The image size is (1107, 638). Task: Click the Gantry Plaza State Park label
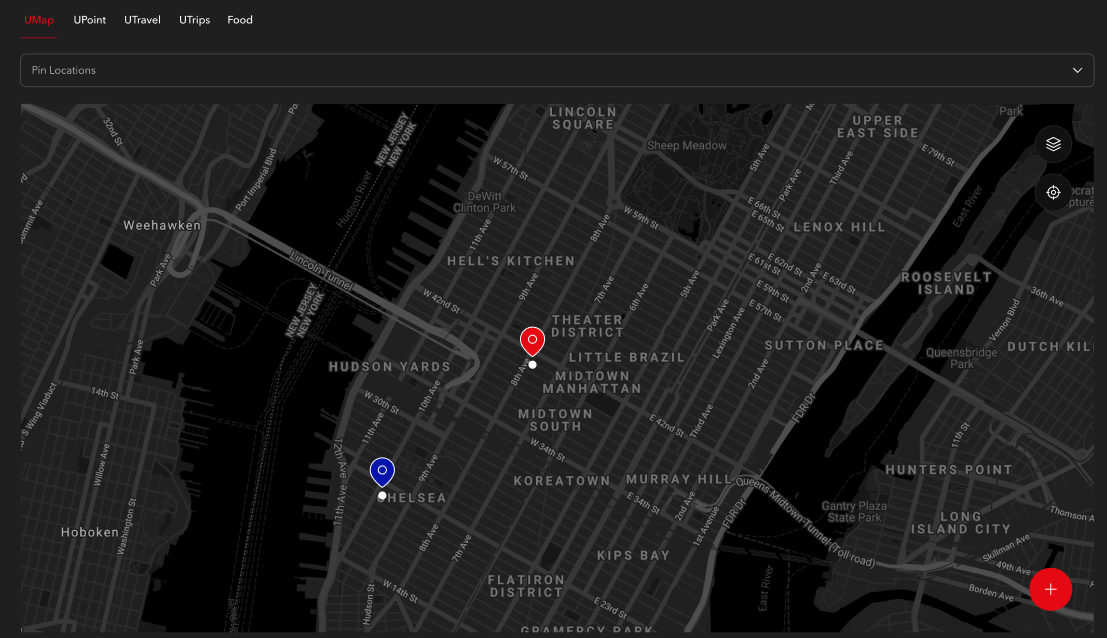pos(854,512)
